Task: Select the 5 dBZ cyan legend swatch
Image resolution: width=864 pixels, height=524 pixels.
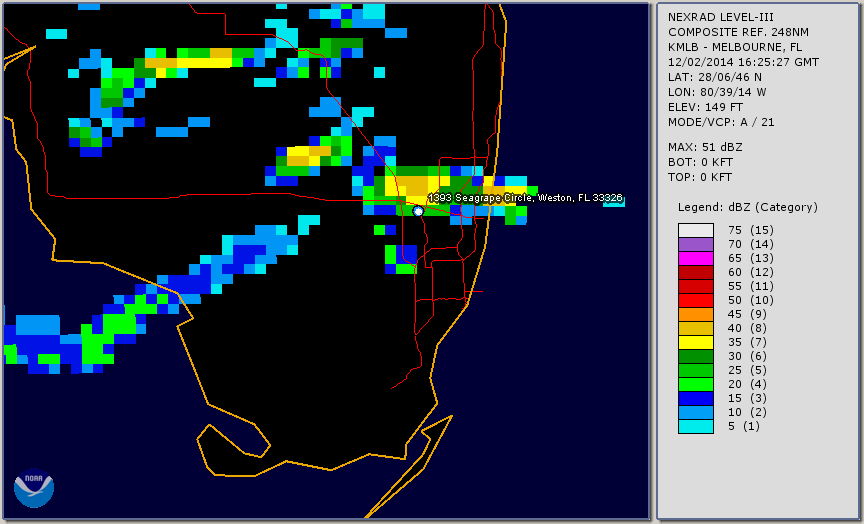Action: 695,426
